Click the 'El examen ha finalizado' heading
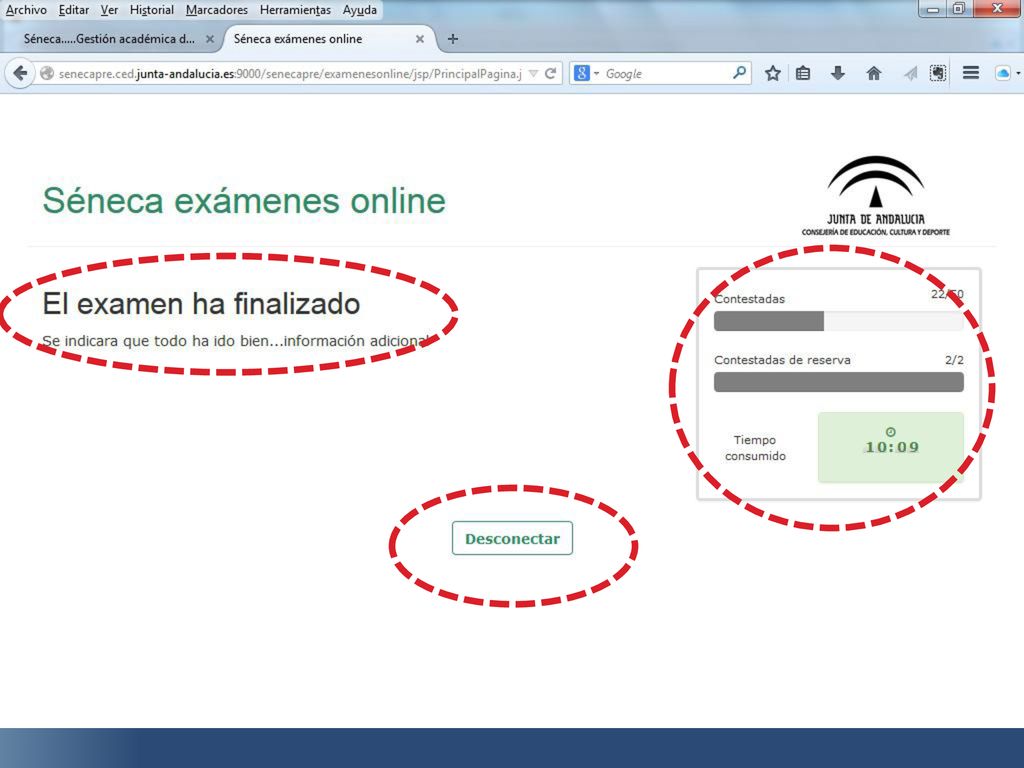Image resolution: width=1024 pixels, height=768 pixels. click(x=201, y=304)
